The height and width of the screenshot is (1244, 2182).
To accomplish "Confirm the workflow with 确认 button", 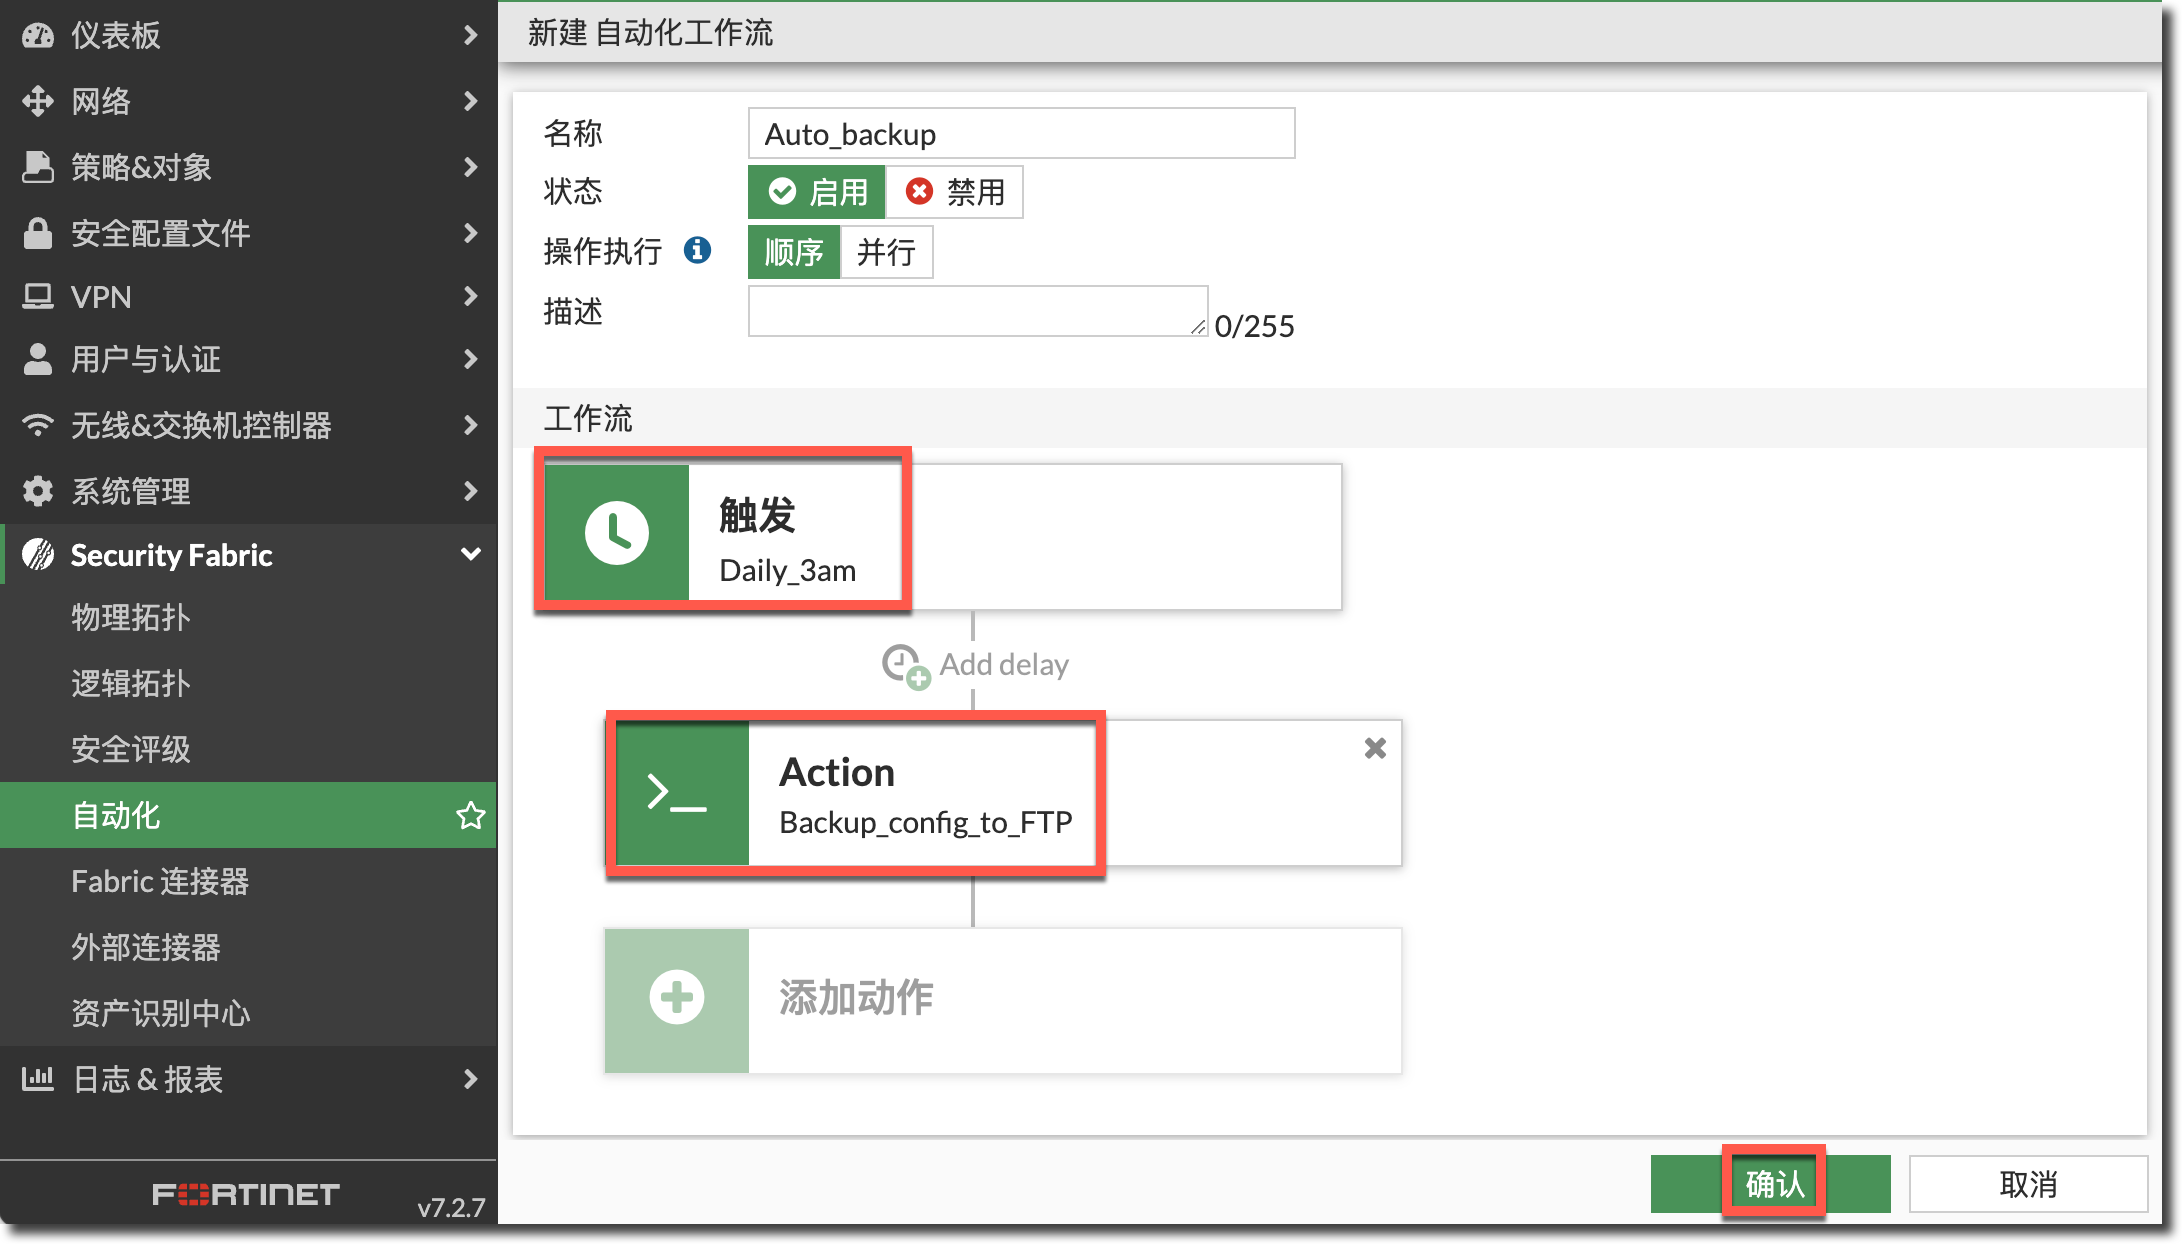I will tap(1772, 1183).
